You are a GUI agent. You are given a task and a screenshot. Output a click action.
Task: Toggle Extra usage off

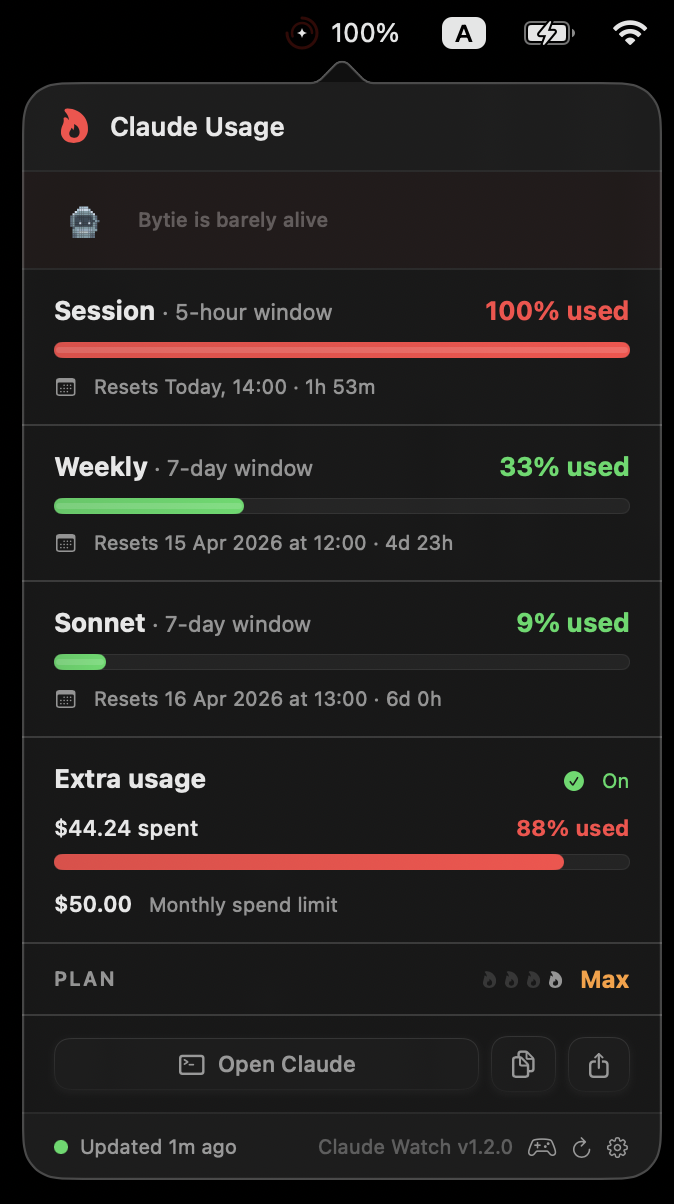click(x=597, y=781)
